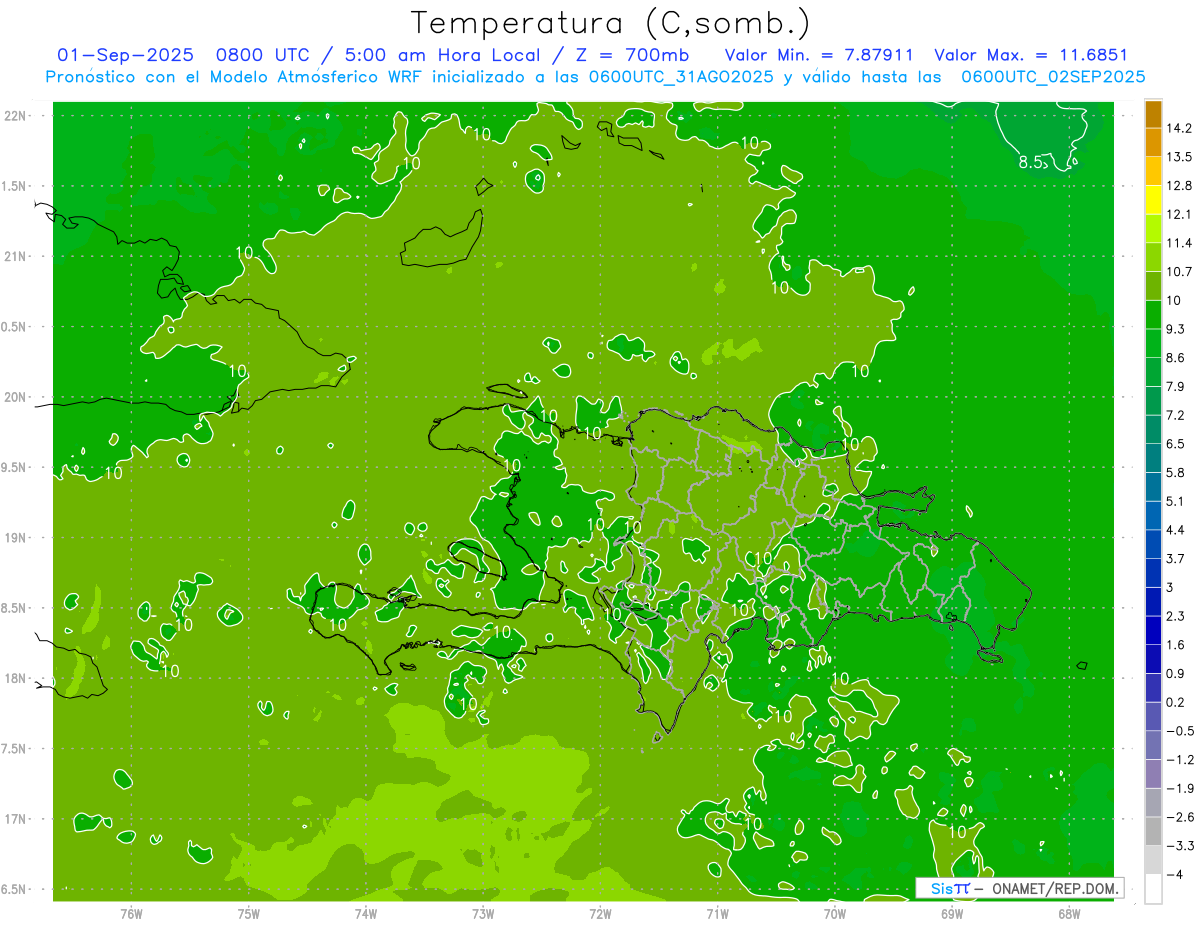Click the "14.2" colorbar value

[1180, 128]
